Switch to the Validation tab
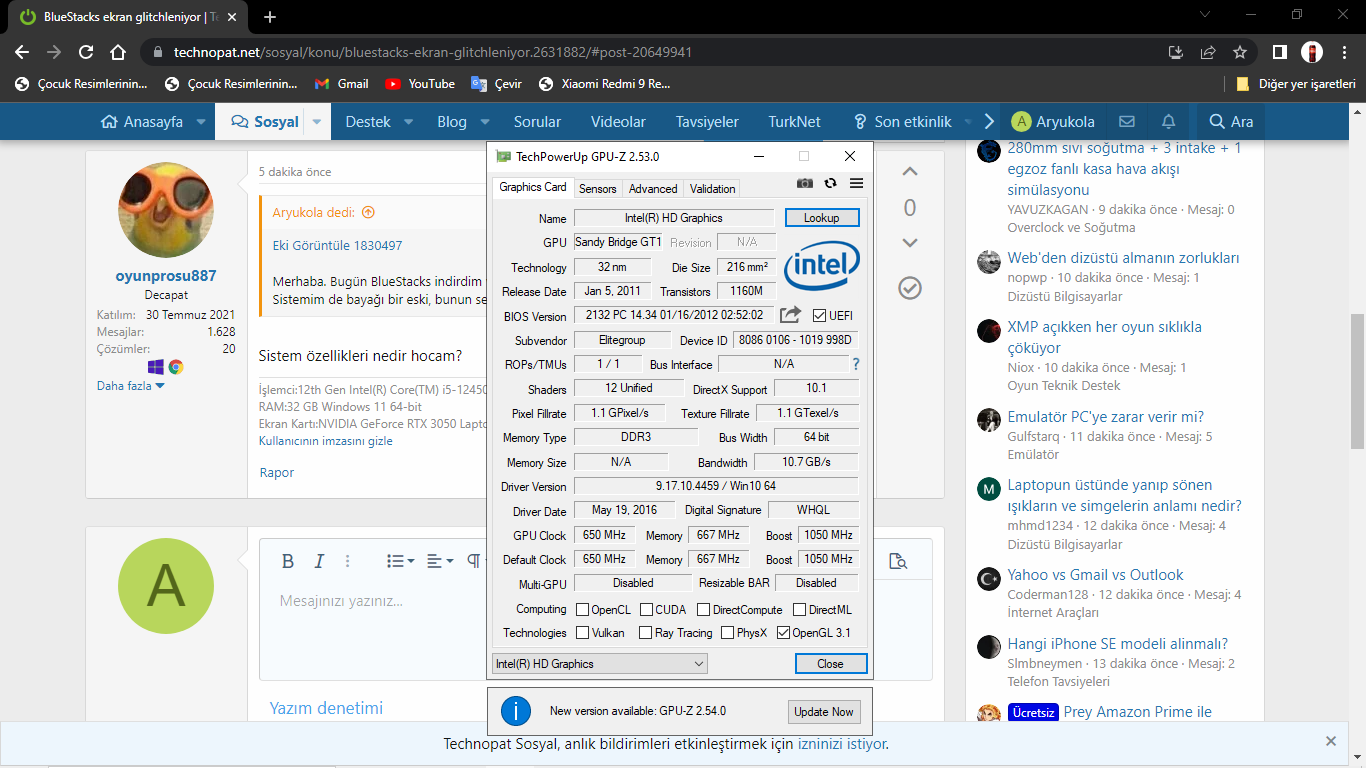Viewport: 1366px width, 768px height. pos(712,189)
